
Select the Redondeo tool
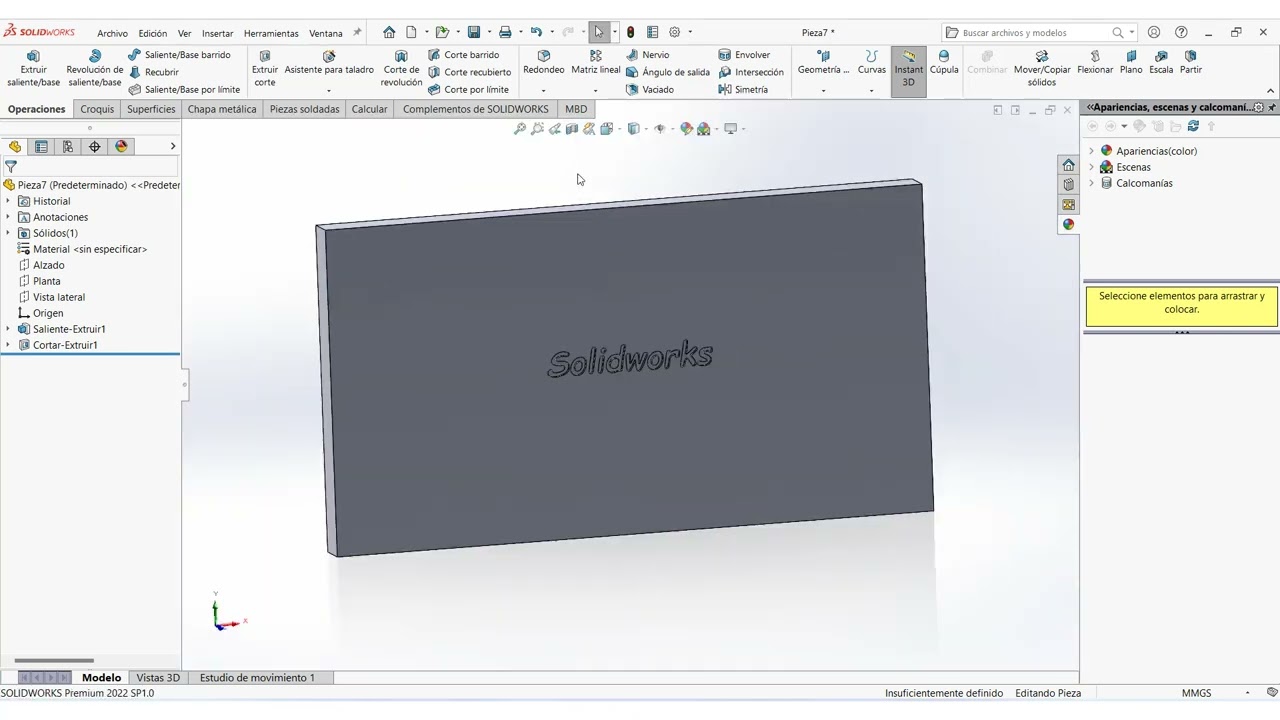[544, 63]
